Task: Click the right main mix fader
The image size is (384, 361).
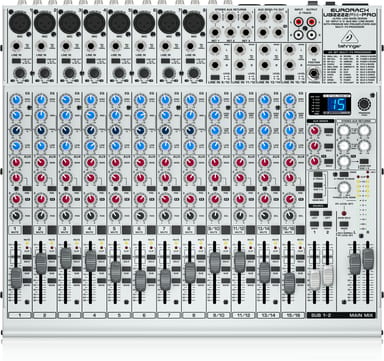Action: click(x=368, y=259)
